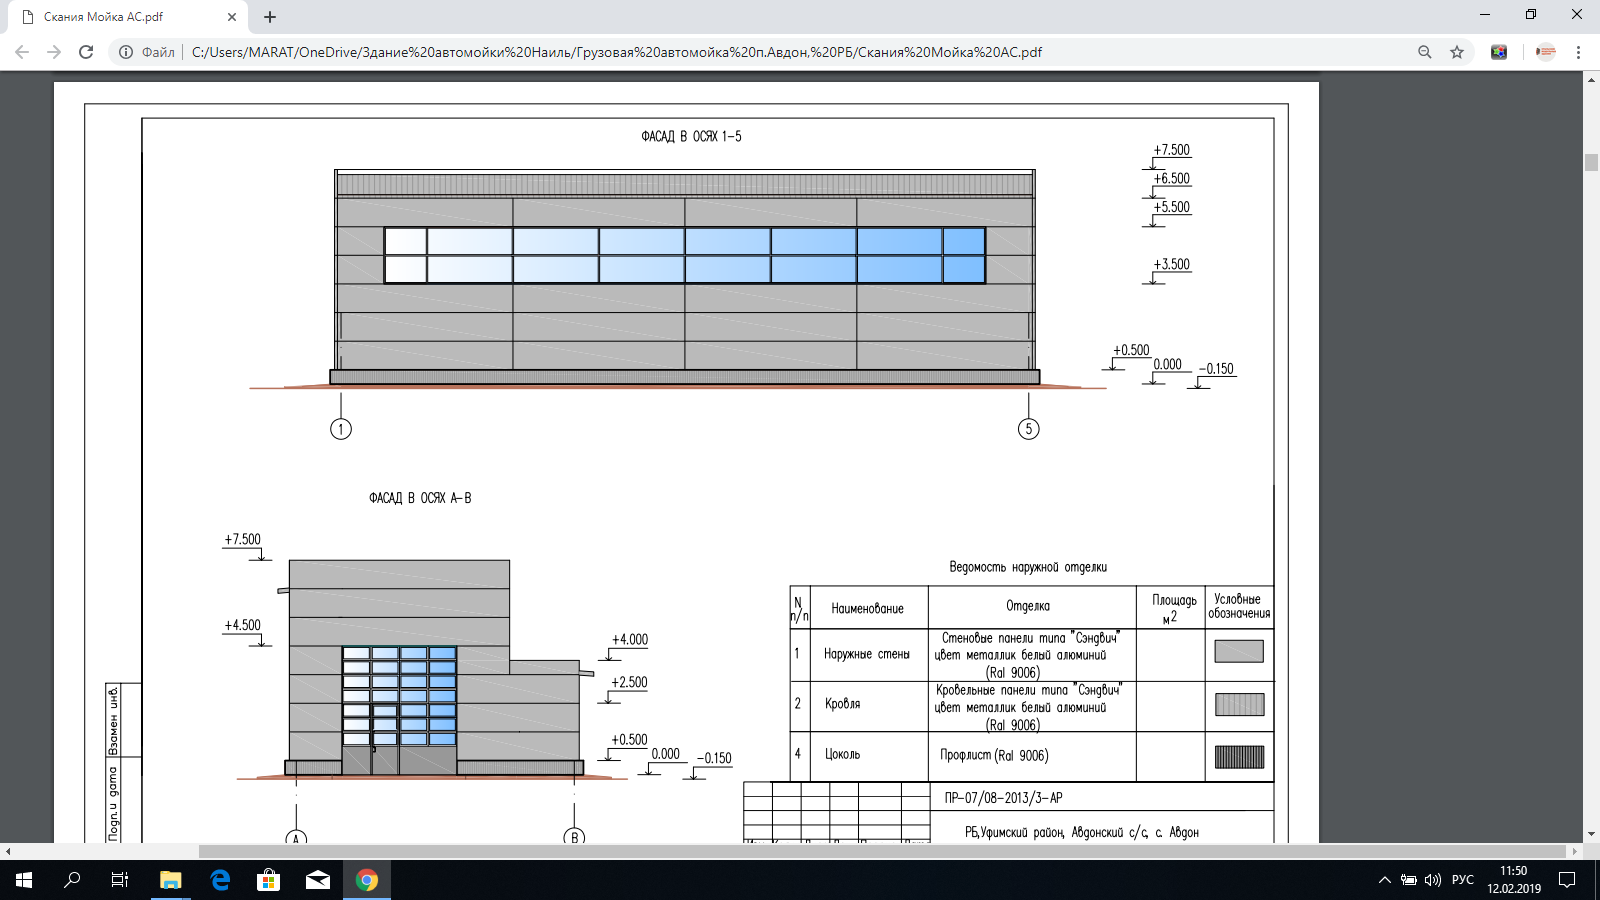Open Microsoft Edge from the taskbar

[220, 880]
